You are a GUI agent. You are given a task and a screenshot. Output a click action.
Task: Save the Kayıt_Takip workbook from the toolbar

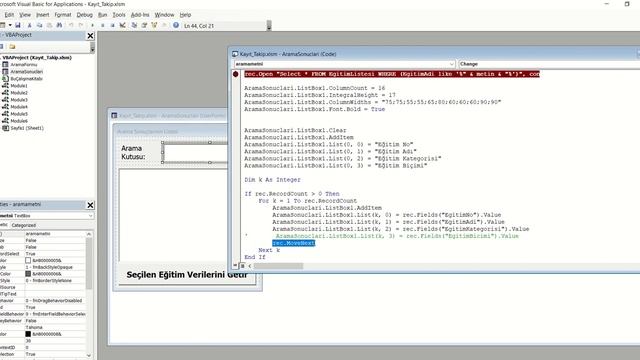[x=18, y=25]
